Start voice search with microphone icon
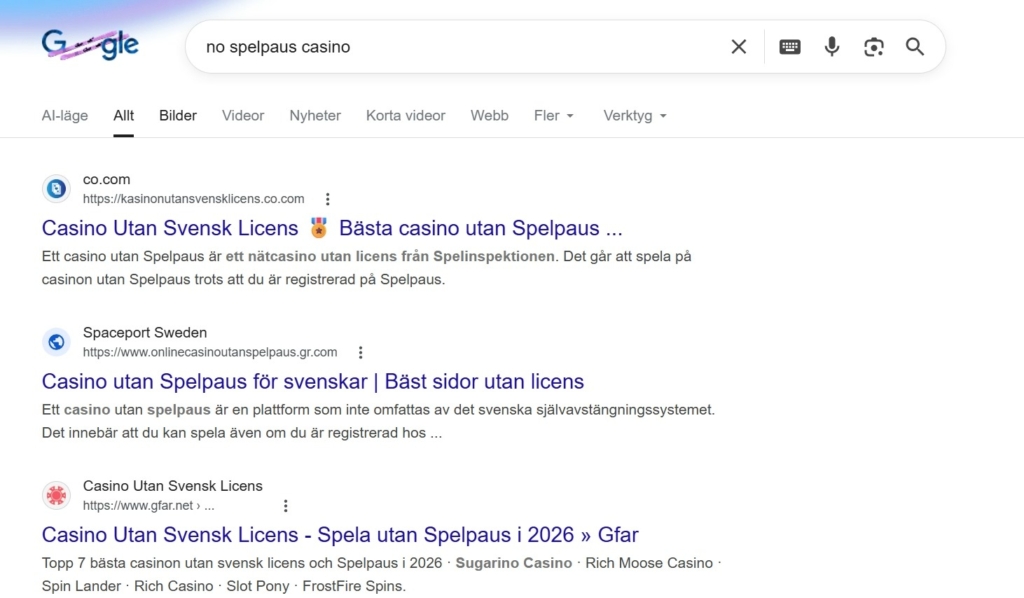Screen dimensions: 1024x598 click(x=832, y=47)
